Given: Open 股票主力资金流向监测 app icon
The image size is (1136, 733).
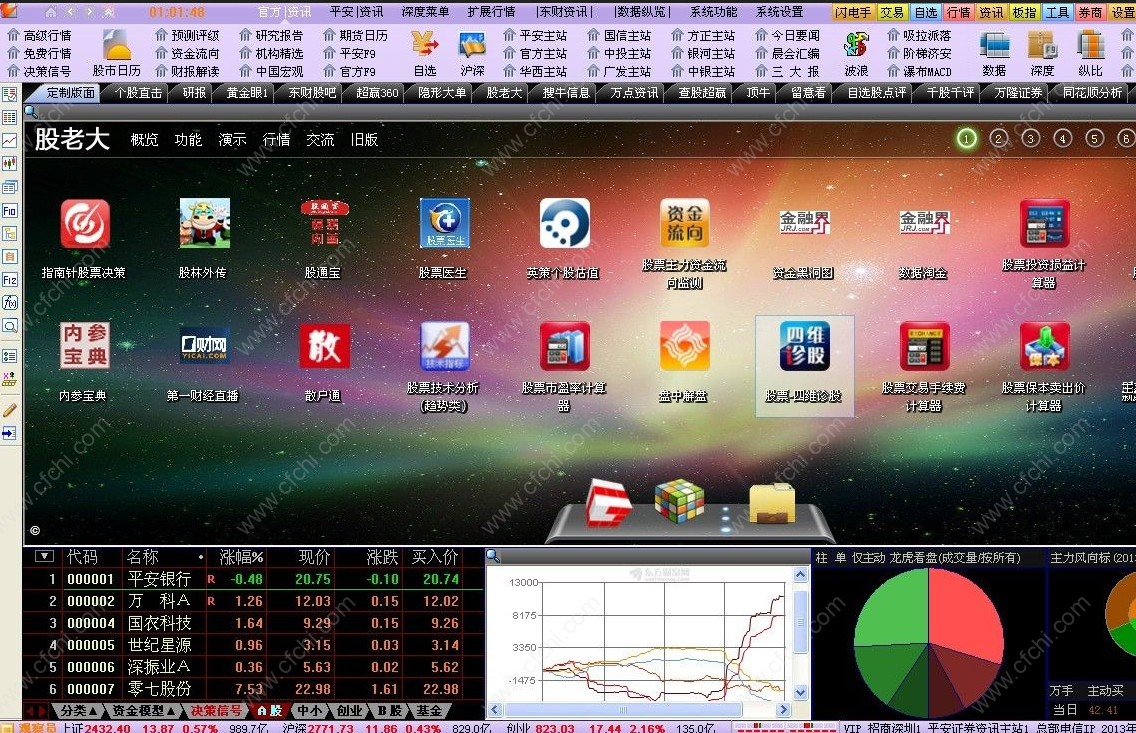Looking at the screenshot, I should 685,223.
